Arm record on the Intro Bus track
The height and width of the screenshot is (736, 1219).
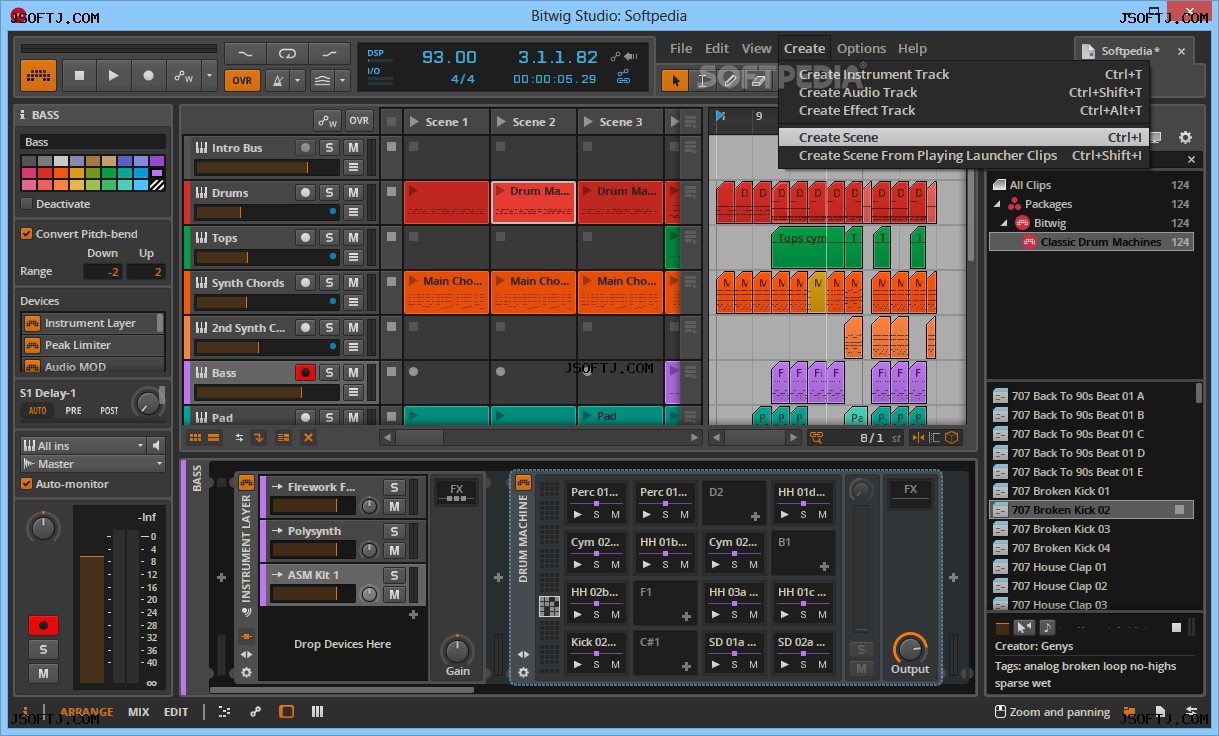305,147
